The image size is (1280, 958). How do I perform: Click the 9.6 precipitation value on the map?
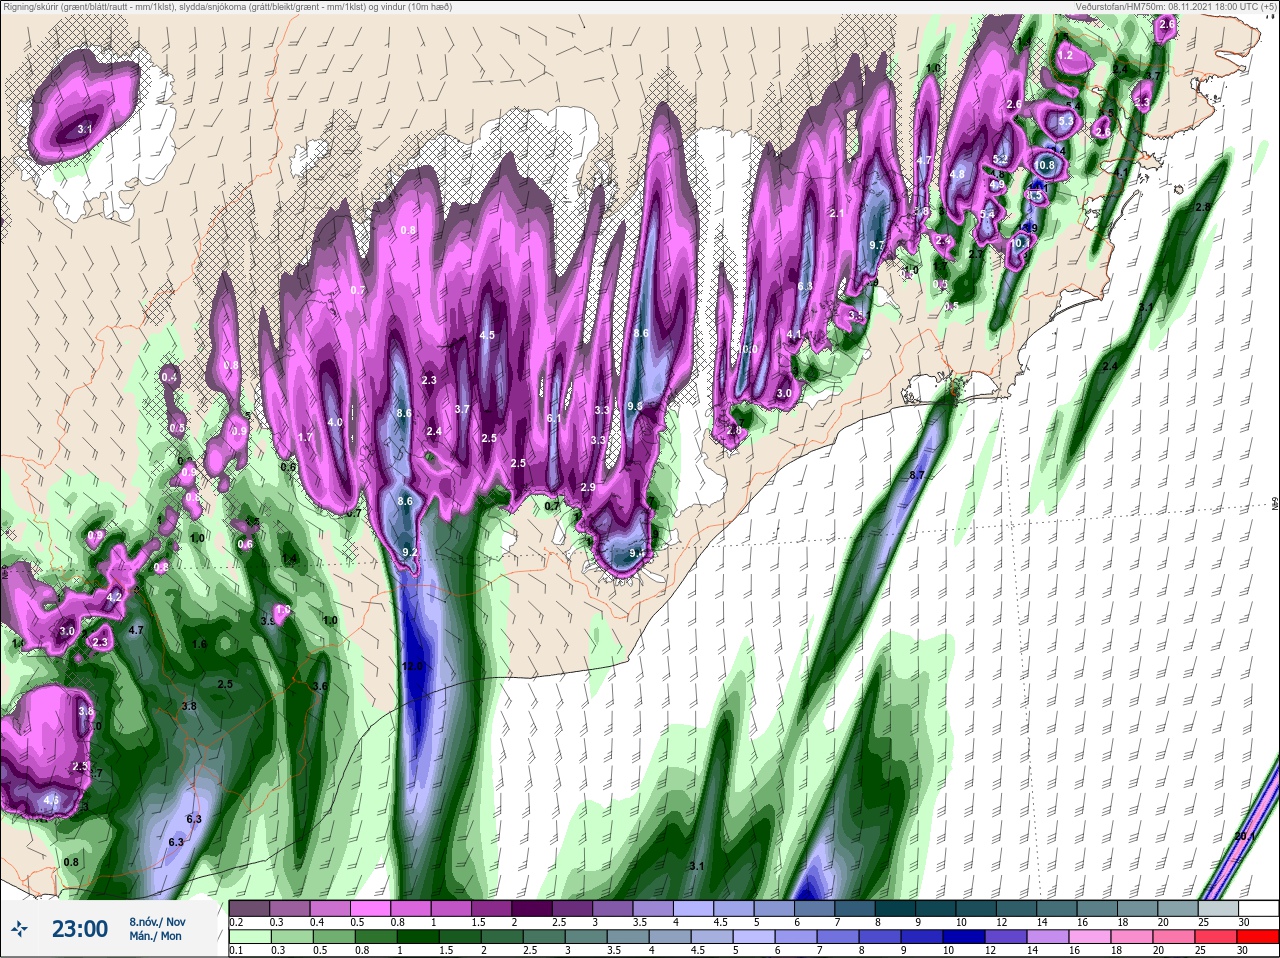634,406
